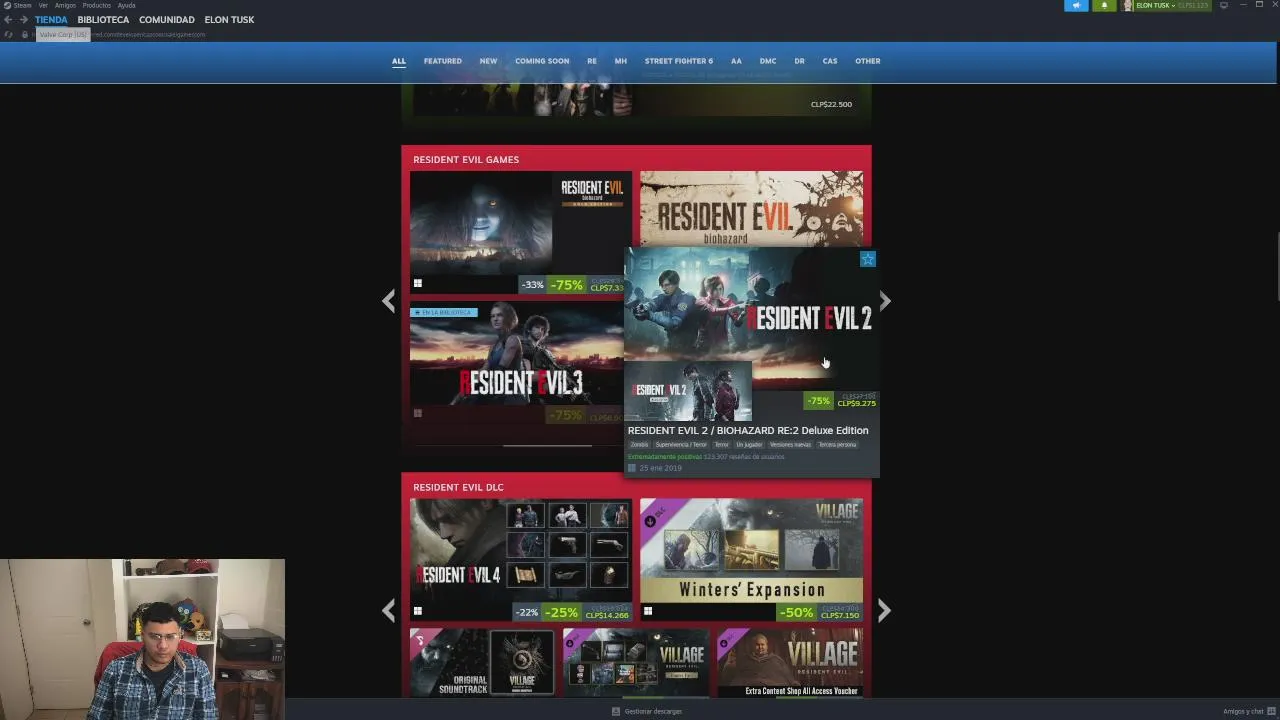Image resolution: width=1280 pixels, height=720 pixels.
Task: Open the Winters' Expansion DLC card
Action: coord(751,560)
